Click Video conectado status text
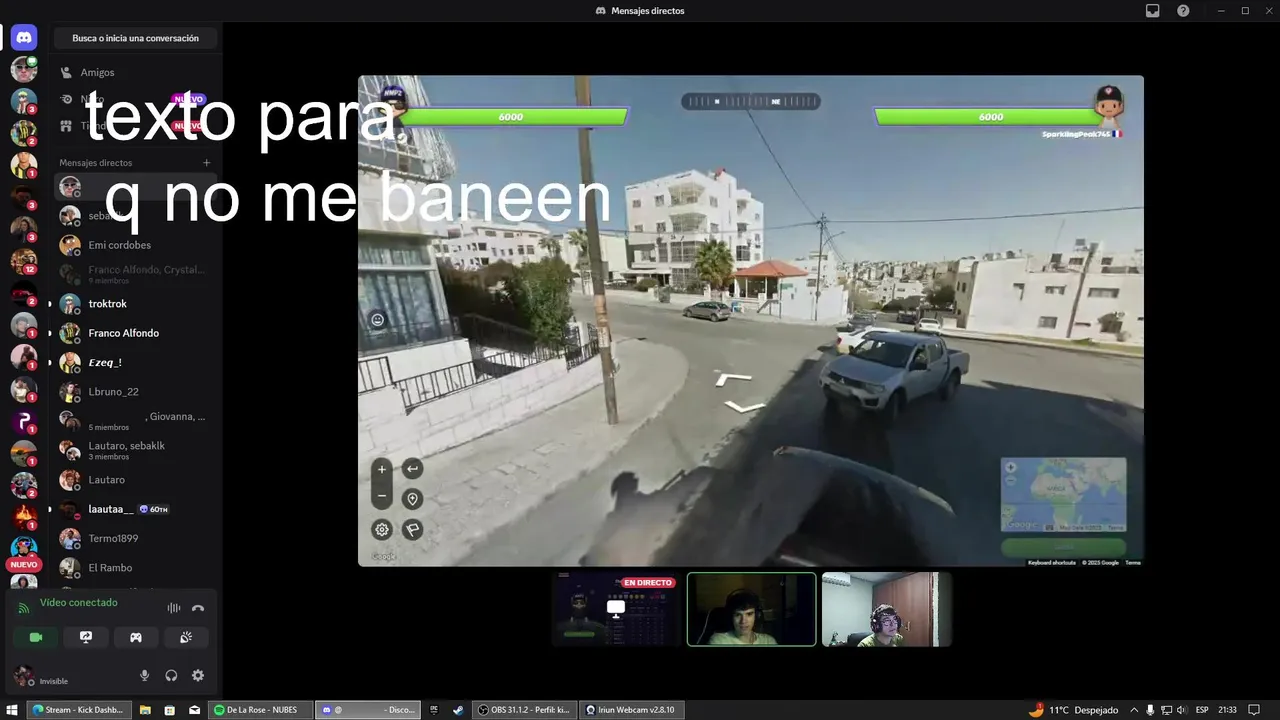1280x720 pixels. coord(79,603)
